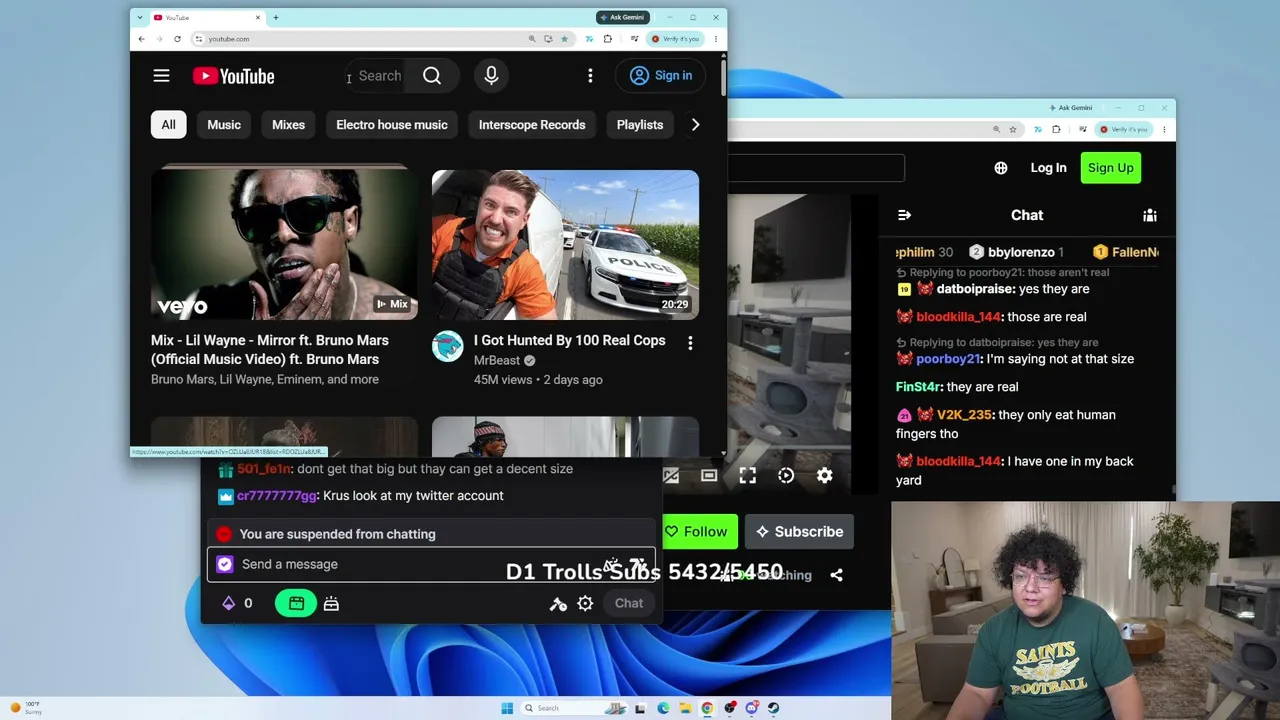Filter by Interscope Records chip
Image resolution: width=1280 pixels, height=720 pixels.
pyautogui.click(x=532, y=125)
